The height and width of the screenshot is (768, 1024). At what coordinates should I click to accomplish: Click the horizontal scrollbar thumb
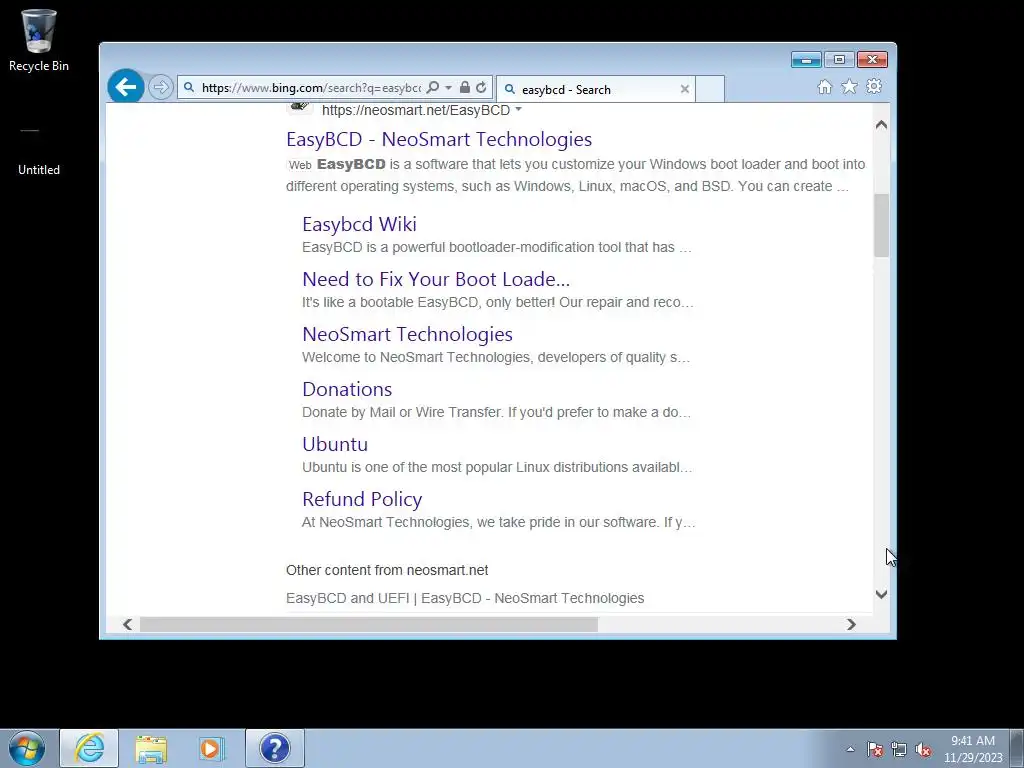click(x=369, y=624)
